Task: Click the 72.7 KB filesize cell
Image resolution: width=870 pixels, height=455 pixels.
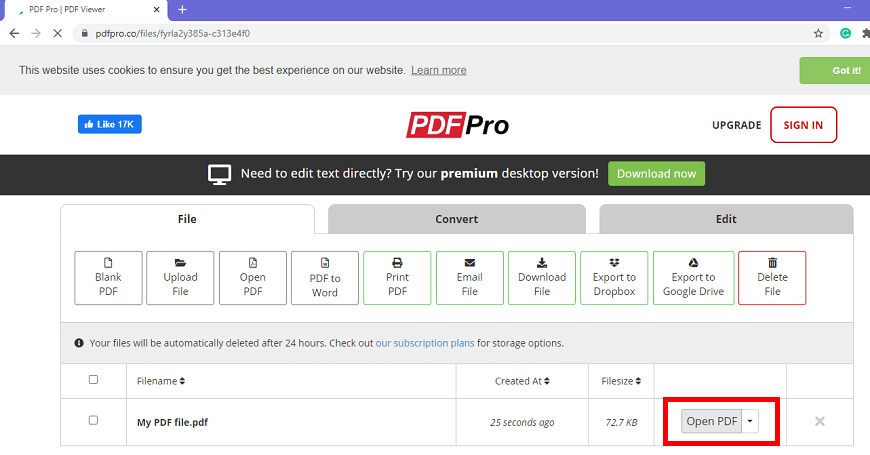Action: (x=621, y=422)
